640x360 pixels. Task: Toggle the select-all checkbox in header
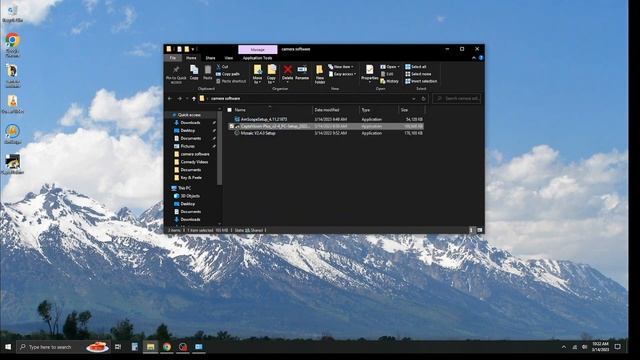[x=229, y=110]
